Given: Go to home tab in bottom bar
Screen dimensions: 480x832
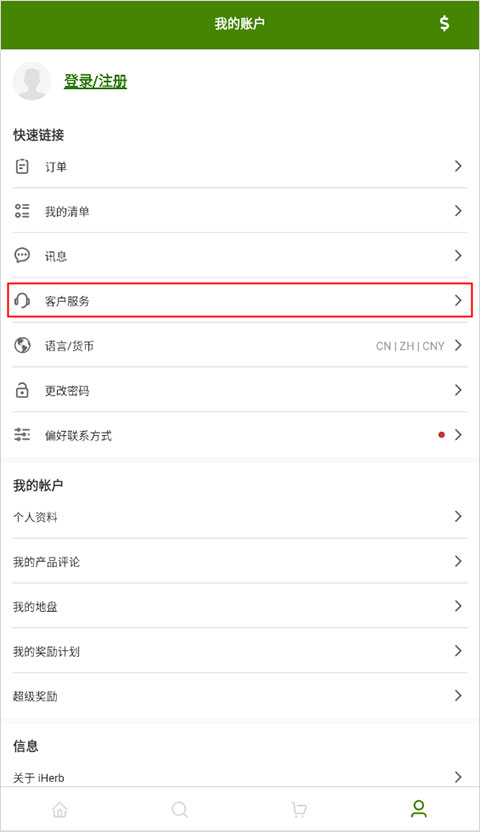Looking at the screenshot, I should coord(60,809).
